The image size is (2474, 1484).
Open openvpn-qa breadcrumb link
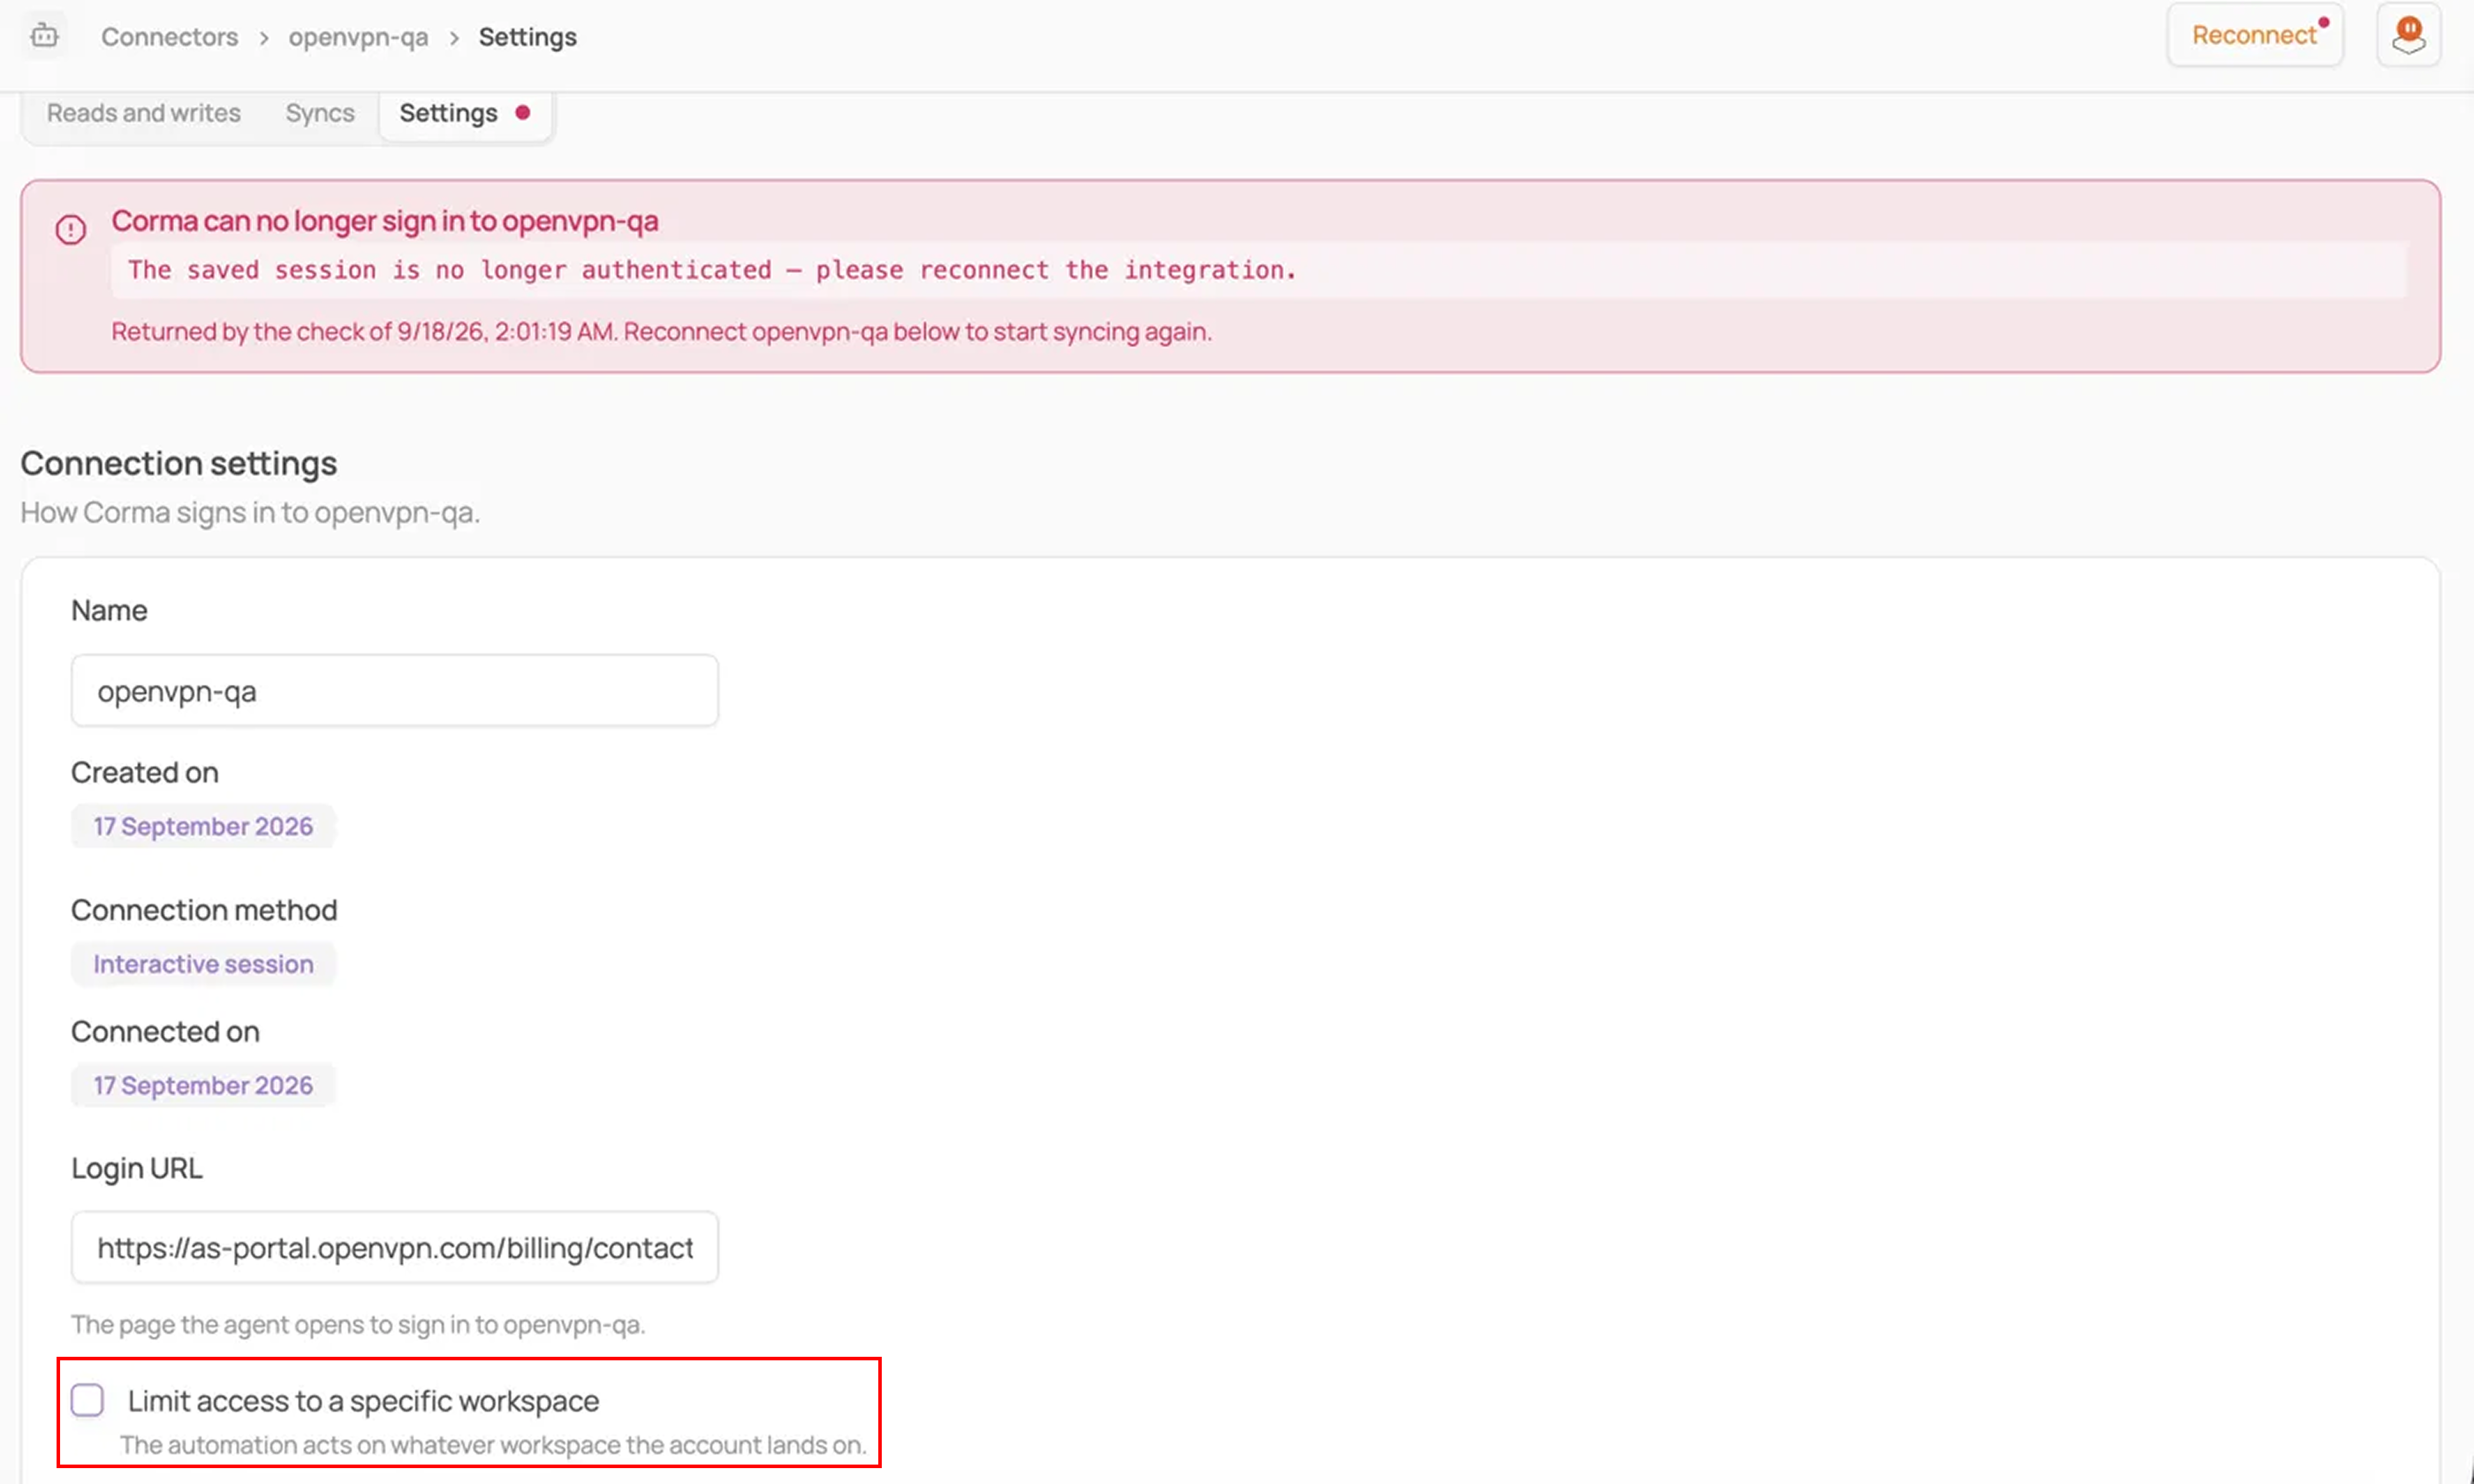point(358,37)
